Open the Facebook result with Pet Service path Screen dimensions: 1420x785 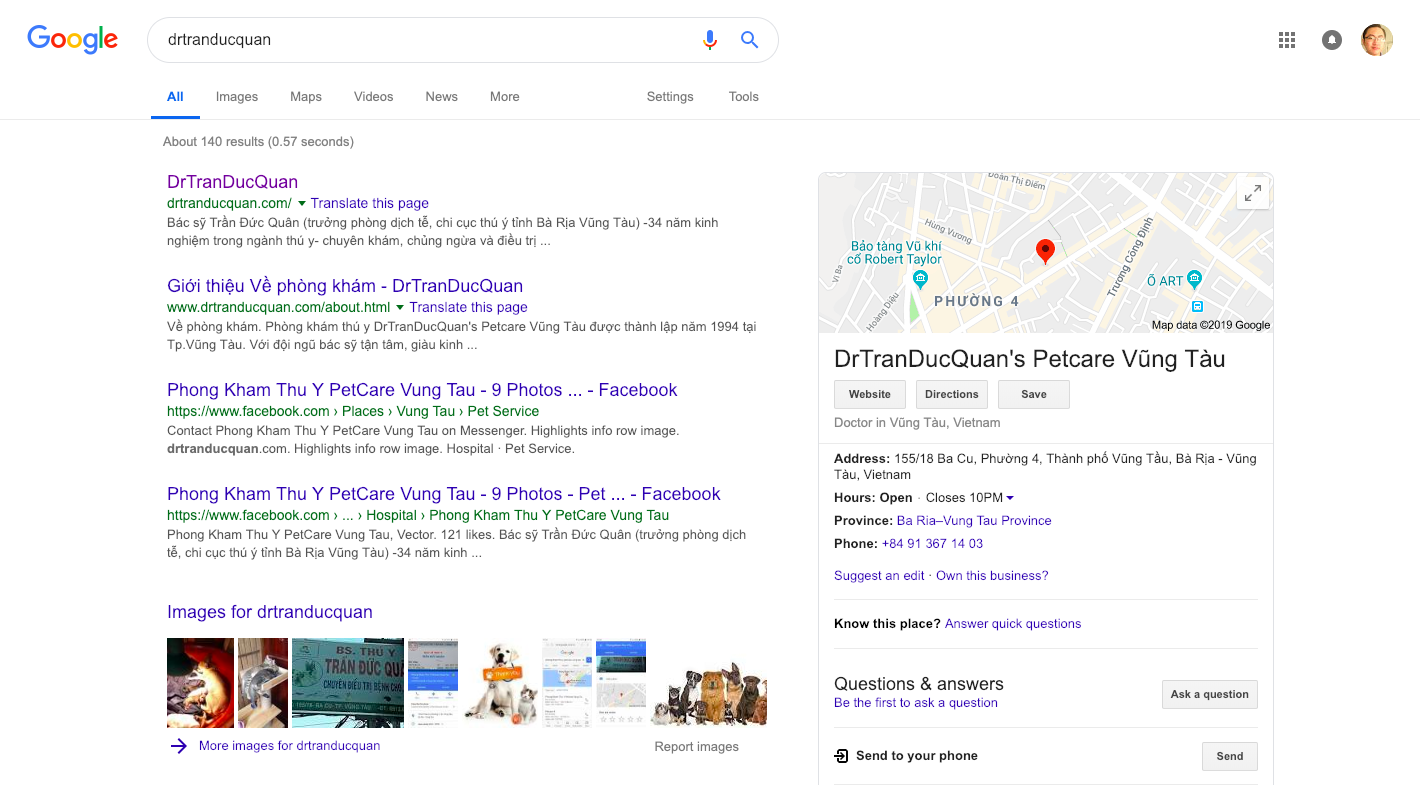pos(422,390)
